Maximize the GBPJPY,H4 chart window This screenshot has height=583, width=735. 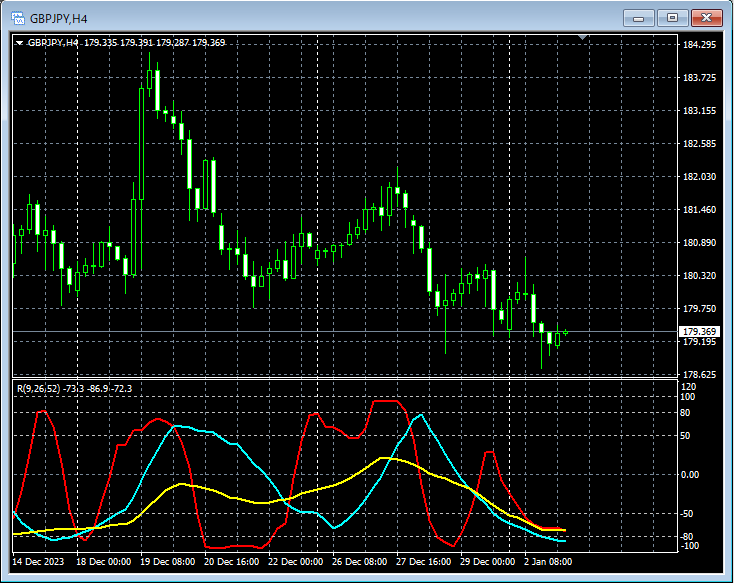click(672, 18)
